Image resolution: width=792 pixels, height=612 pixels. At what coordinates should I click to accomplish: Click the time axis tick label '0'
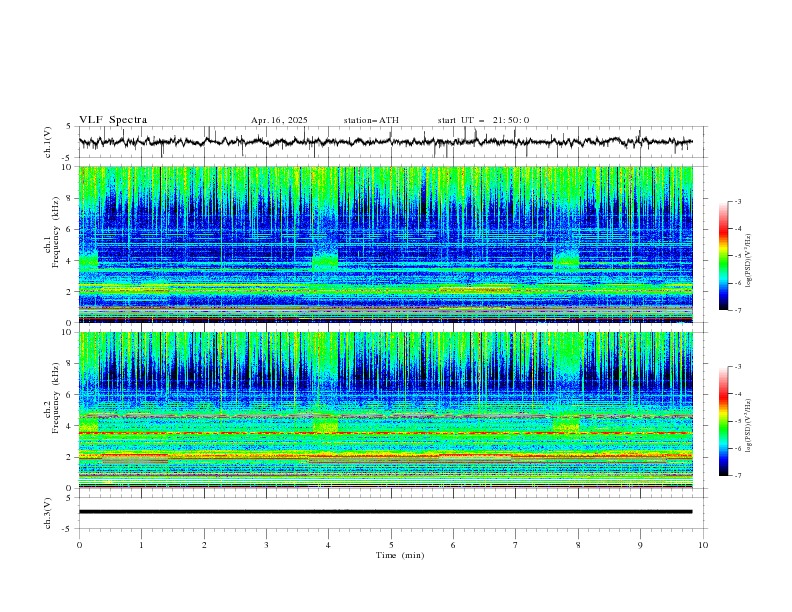[x=79, y=546]
